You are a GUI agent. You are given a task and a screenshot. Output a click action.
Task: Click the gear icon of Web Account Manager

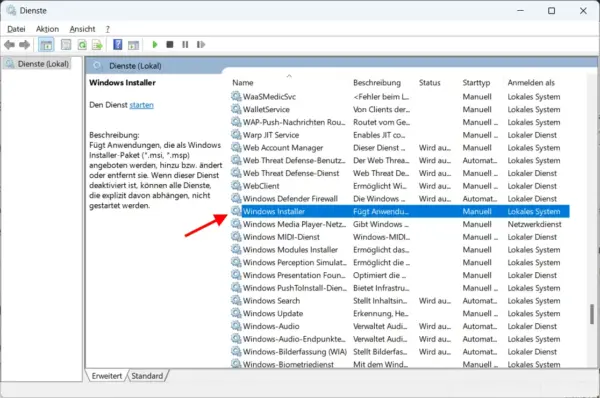coord(236,148)
